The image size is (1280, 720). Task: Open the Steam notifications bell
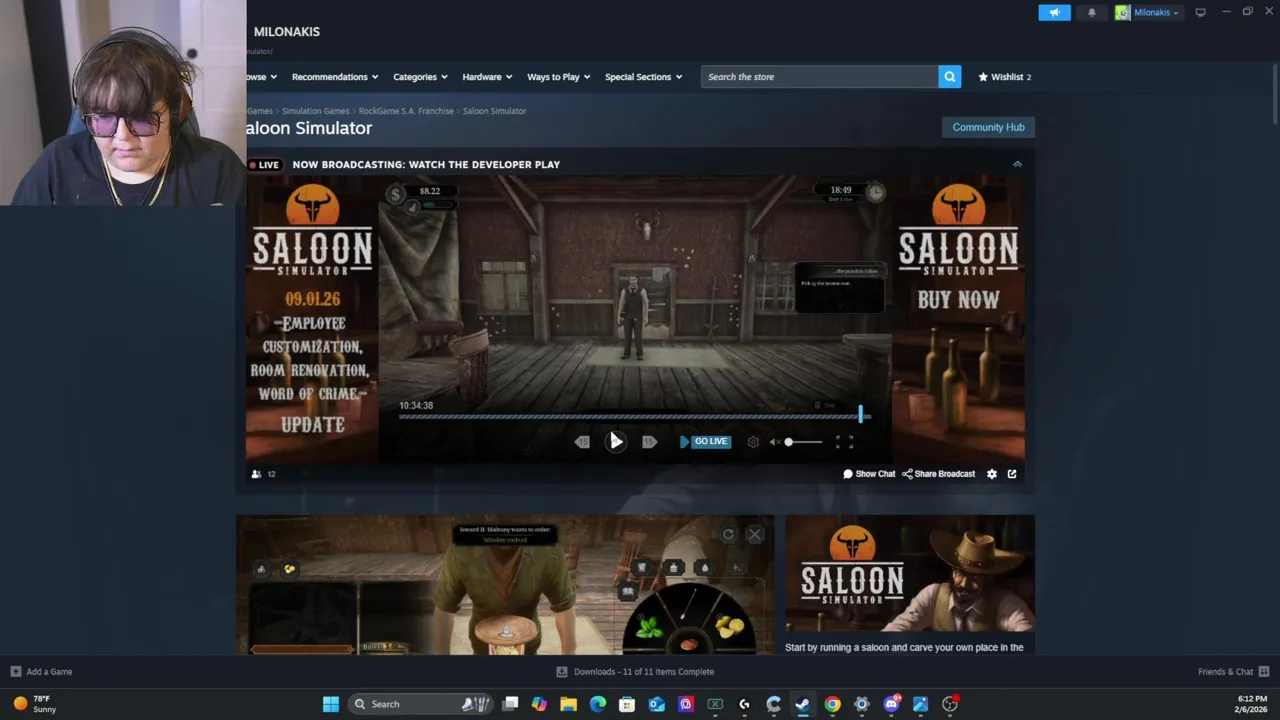[x=1091, y=12]
